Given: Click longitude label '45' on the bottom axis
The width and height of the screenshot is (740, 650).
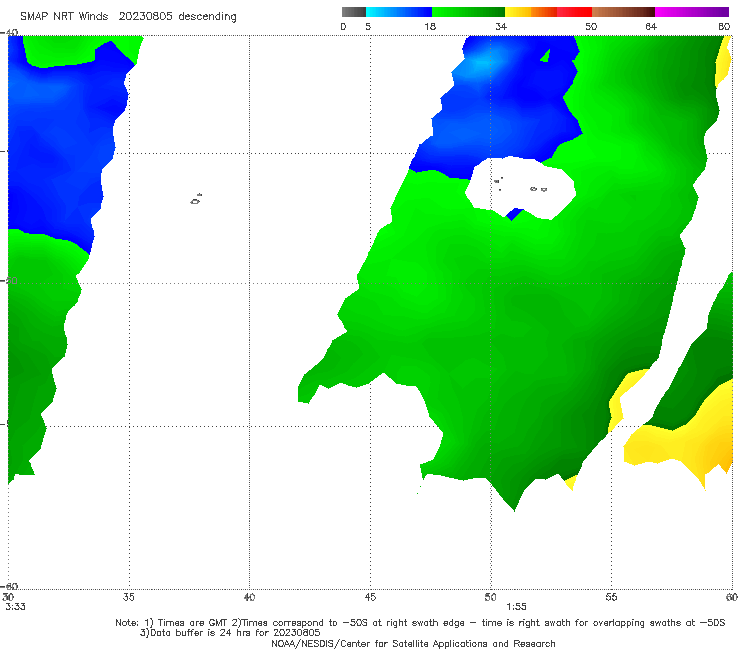Looking at the screenshot, I should click(x=370, y=597).
